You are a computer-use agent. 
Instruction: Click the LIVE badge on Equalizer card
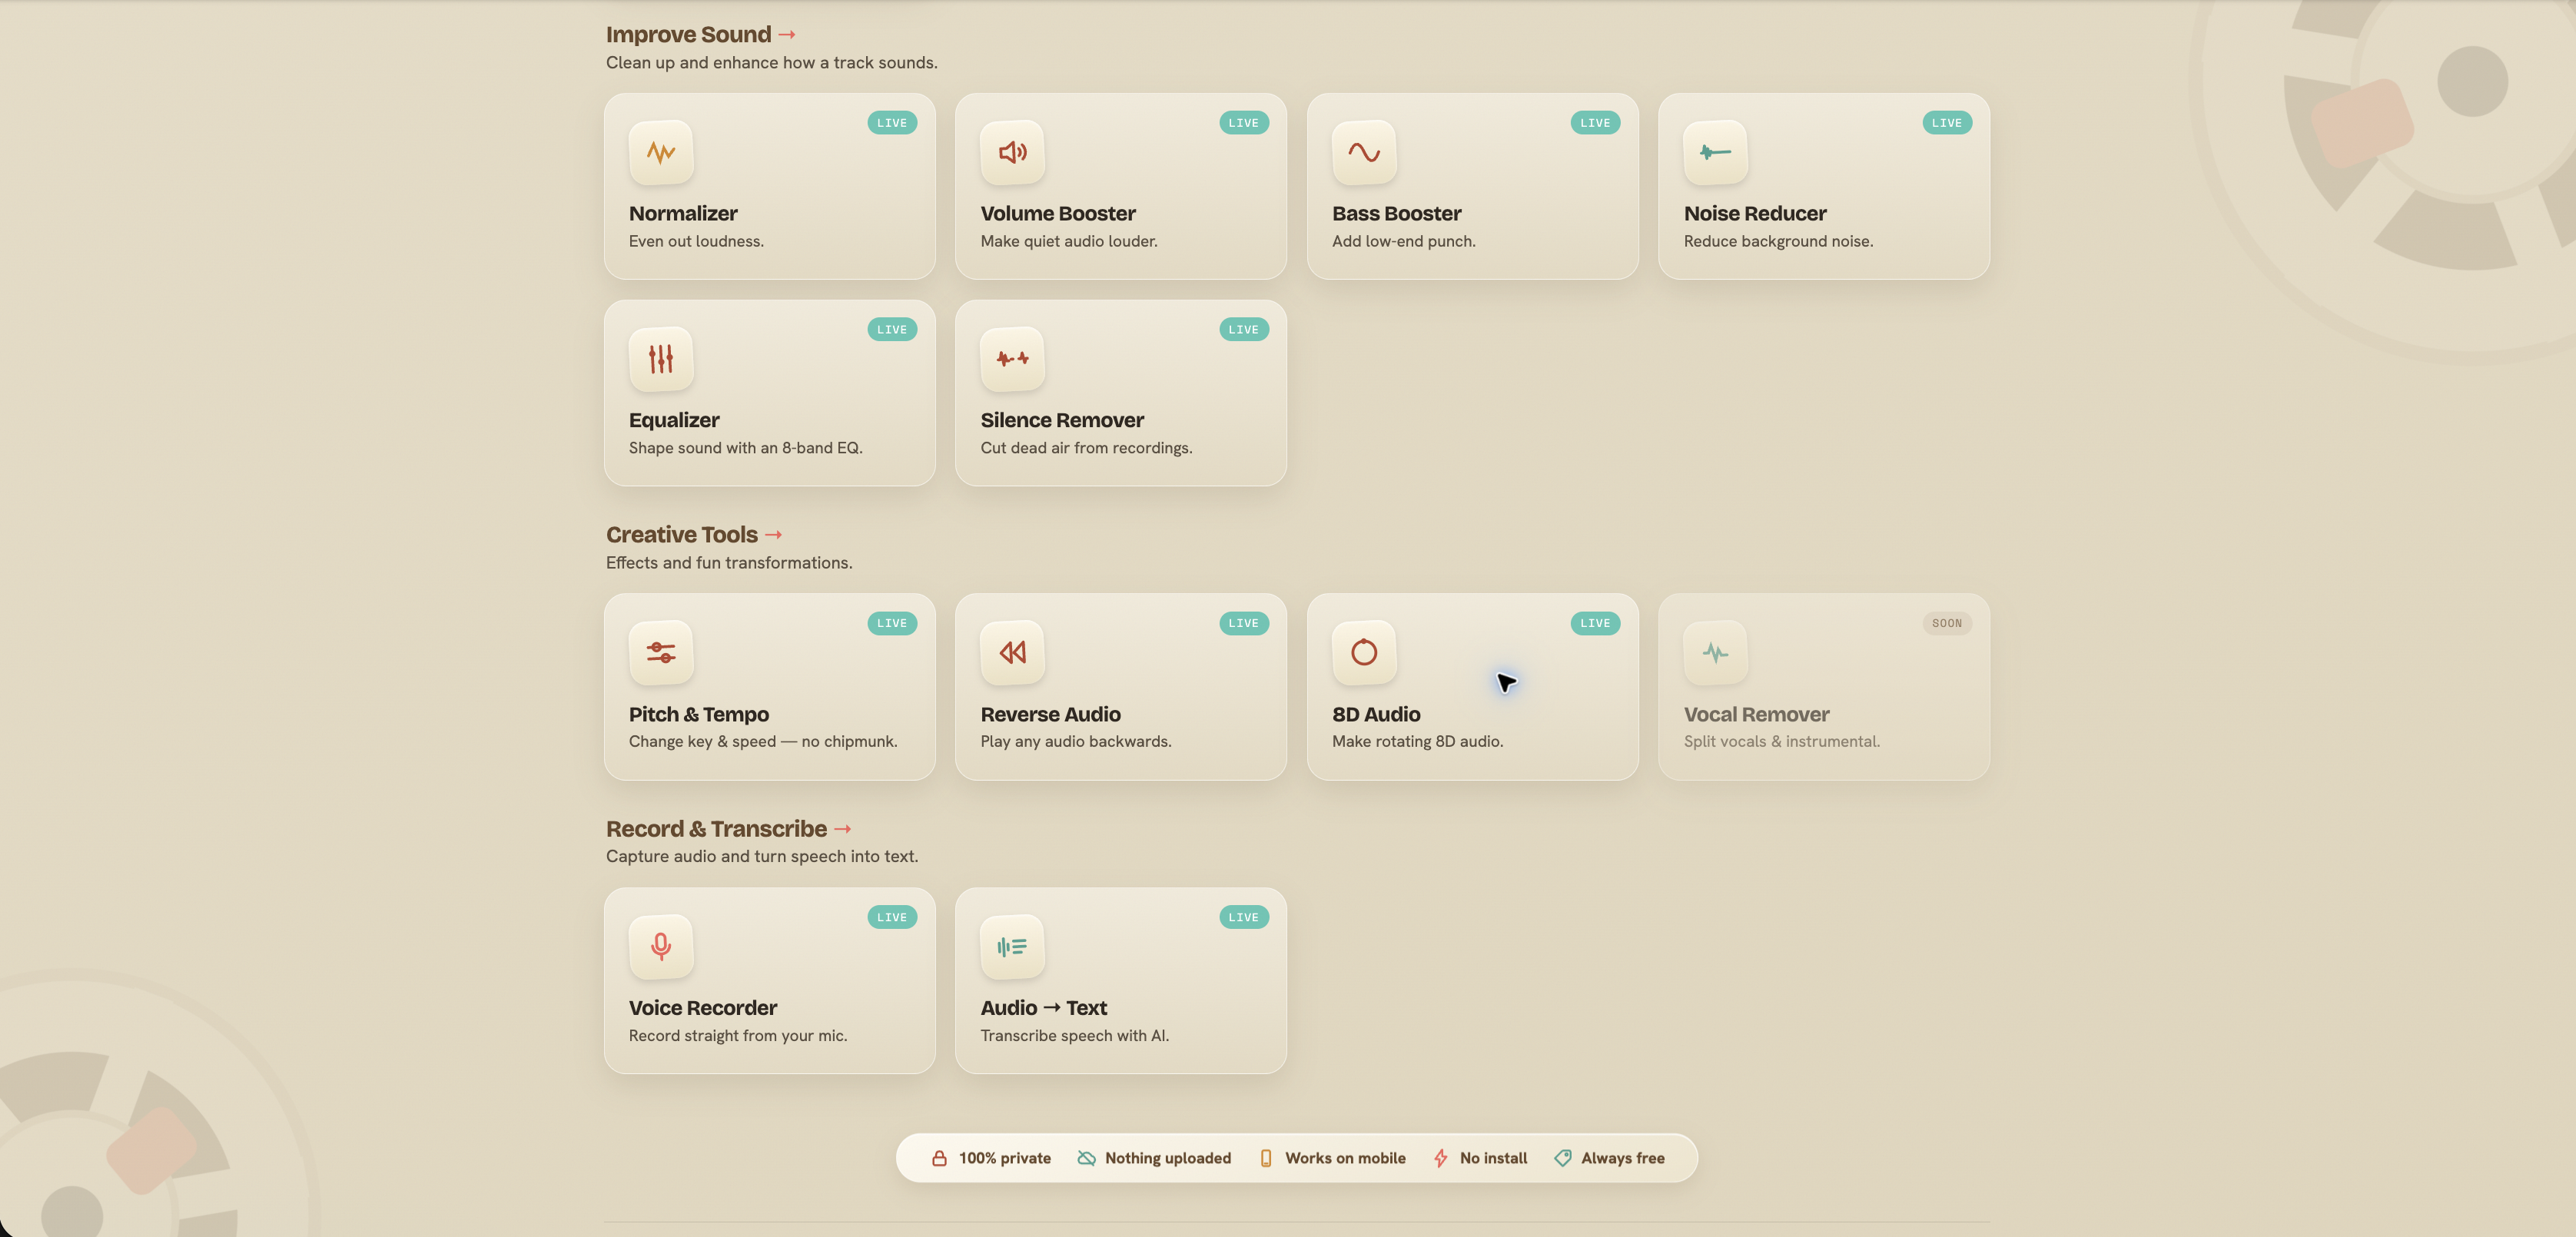pyautogui.click(x=892, y=329)
